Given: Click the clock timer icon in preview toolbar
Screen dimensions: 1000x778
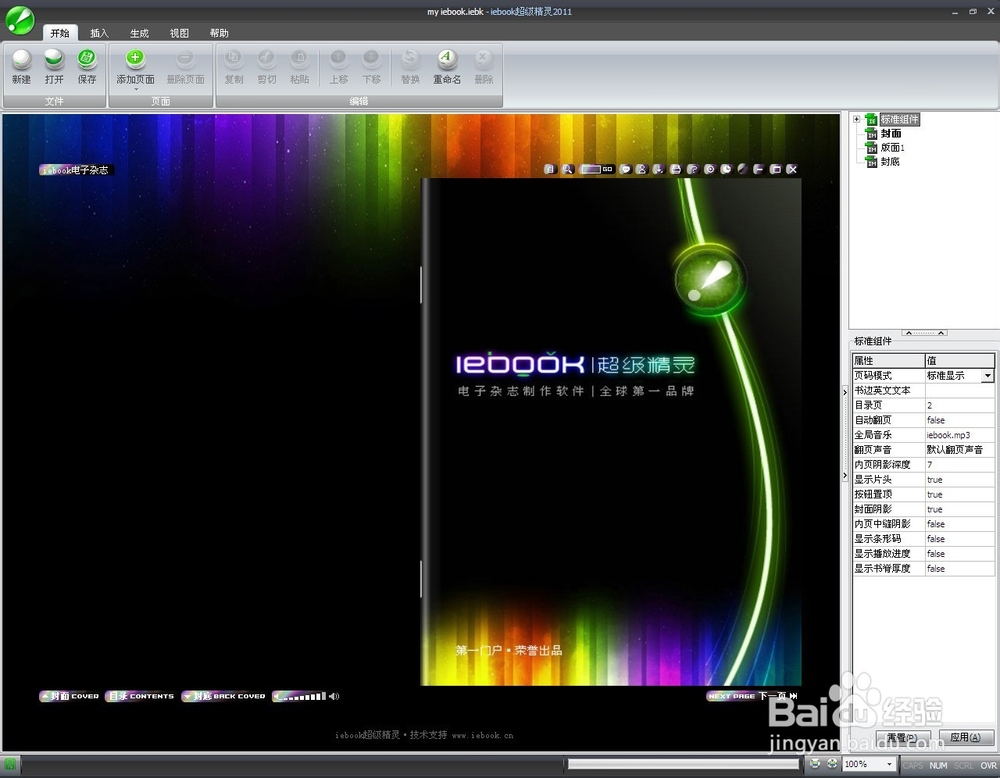Looking at the screenshot, I should (x=726, y=169).
